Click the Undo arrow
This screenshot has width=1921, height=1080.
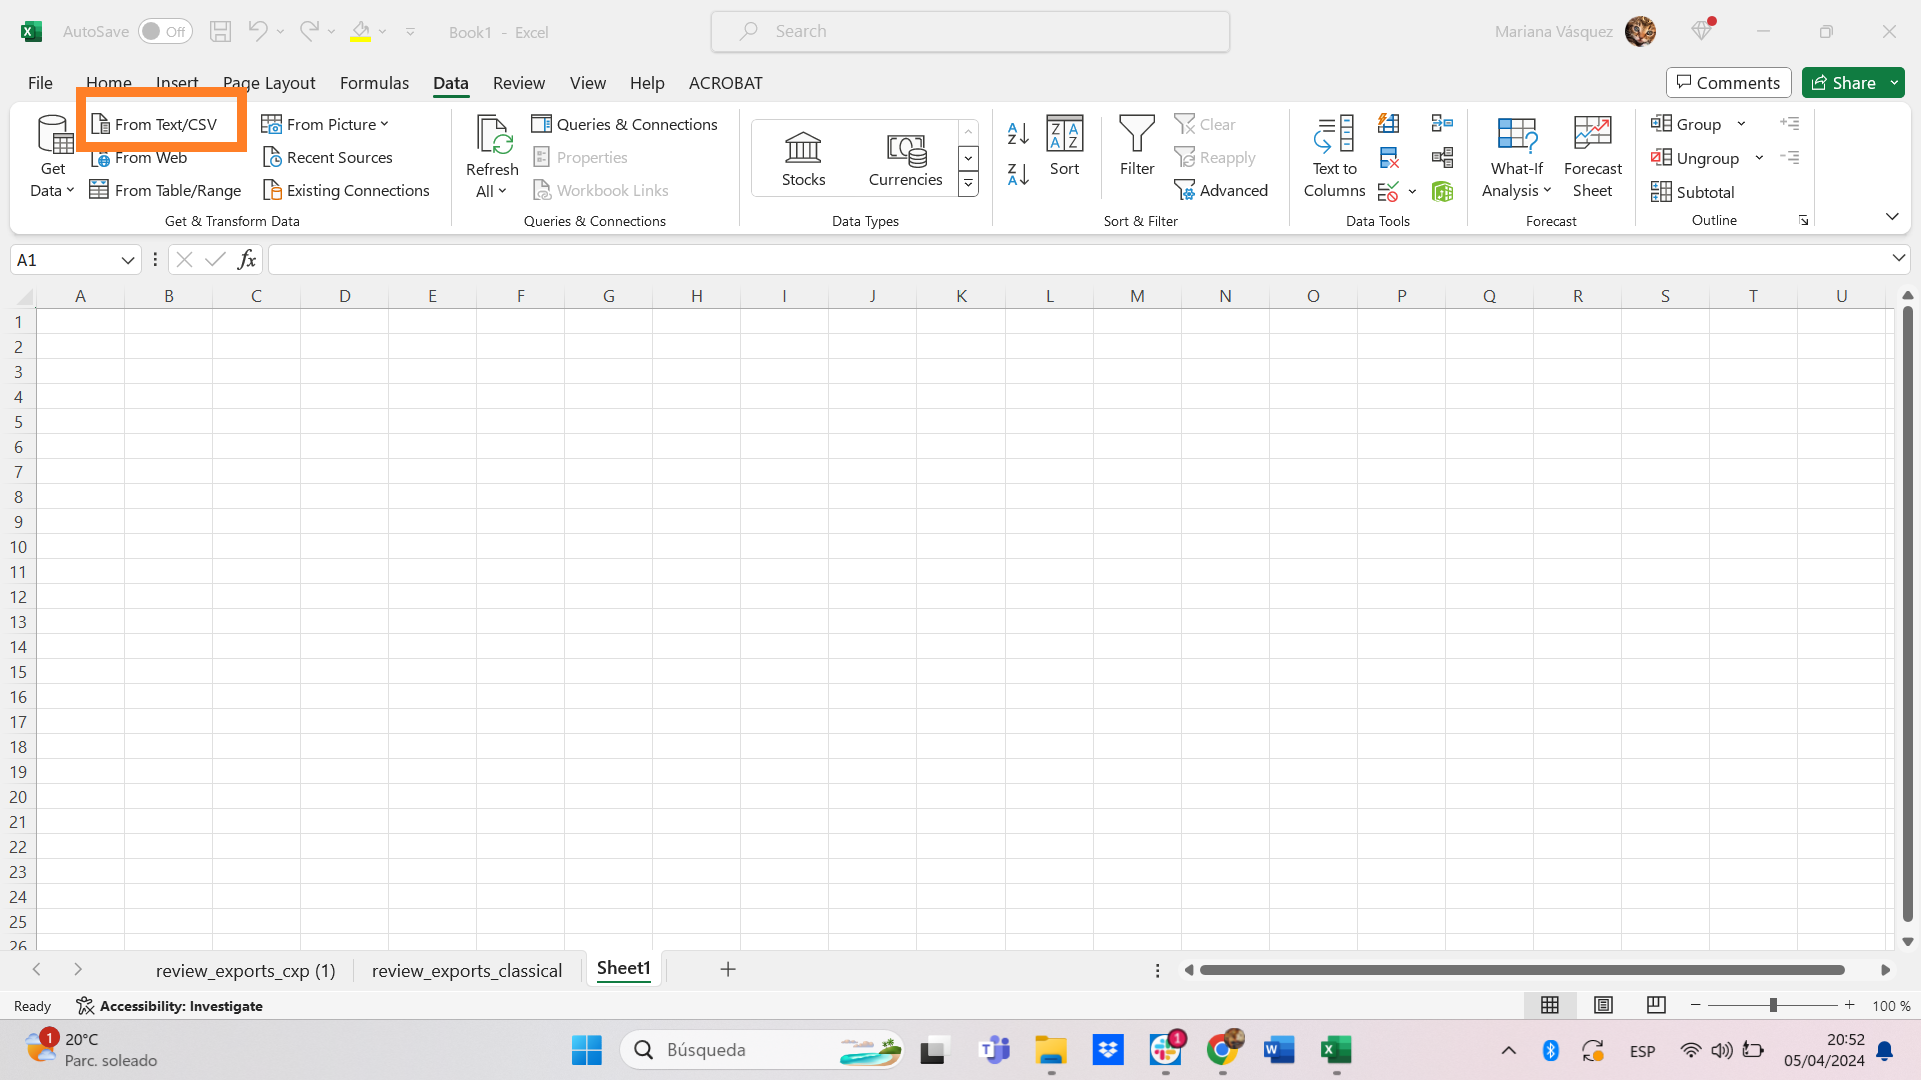(x=258, y=31)
